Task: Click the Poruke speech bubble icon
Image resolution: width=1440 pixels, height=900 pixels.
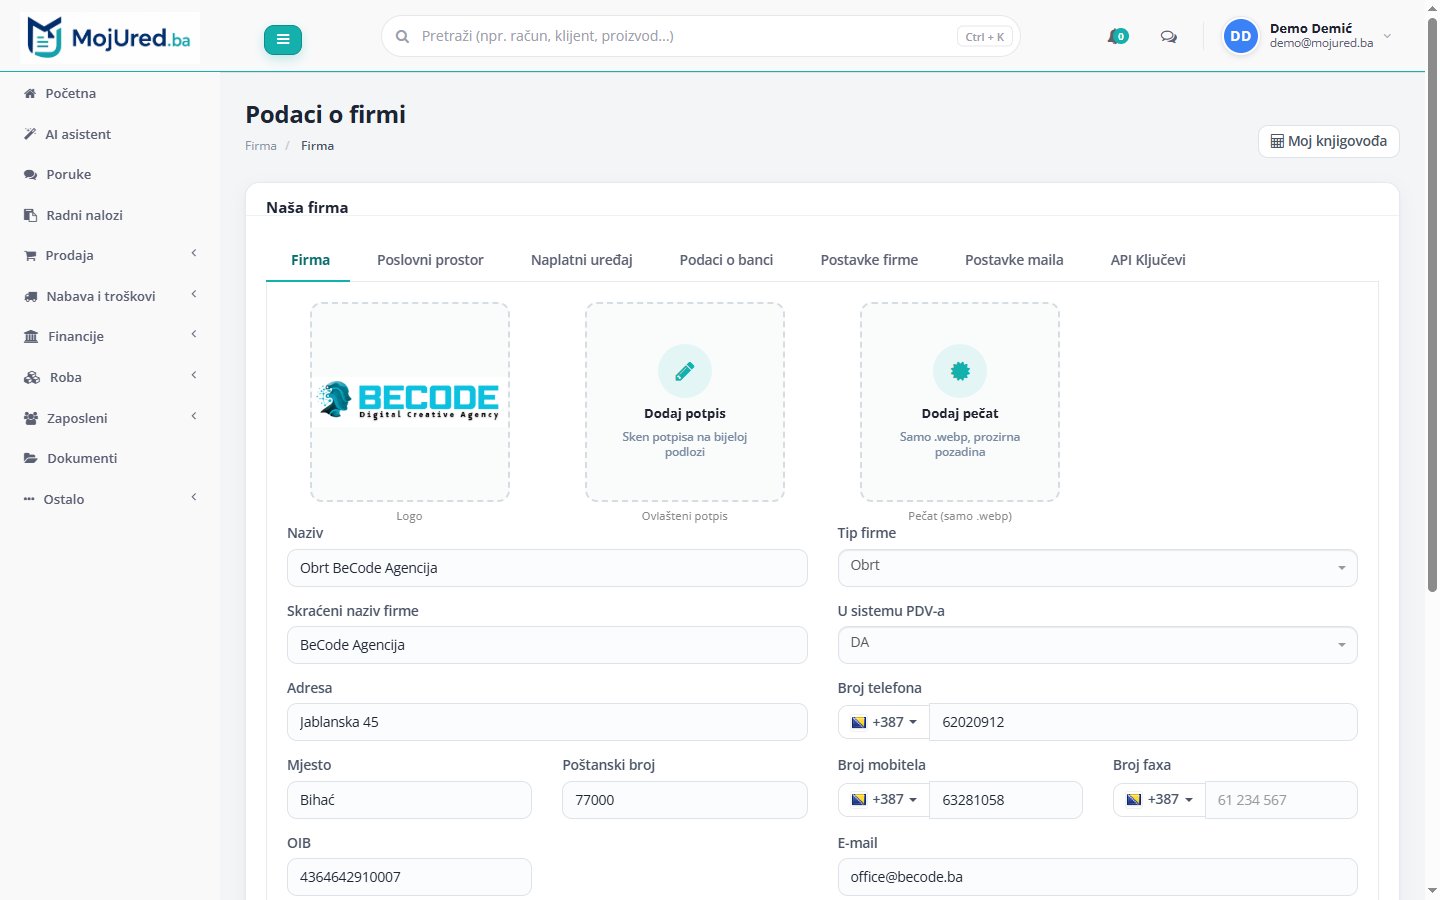Action: click(30, 174)
